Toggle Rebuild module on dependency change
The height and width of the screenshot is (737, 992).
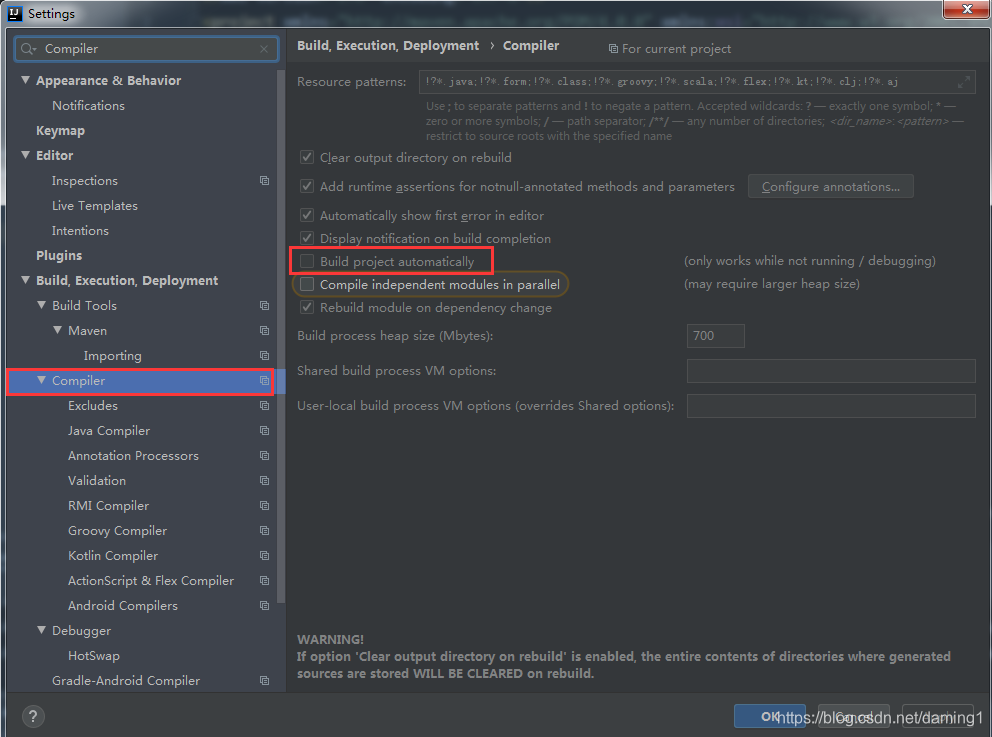pyautogui.click(x=307, y=307)
